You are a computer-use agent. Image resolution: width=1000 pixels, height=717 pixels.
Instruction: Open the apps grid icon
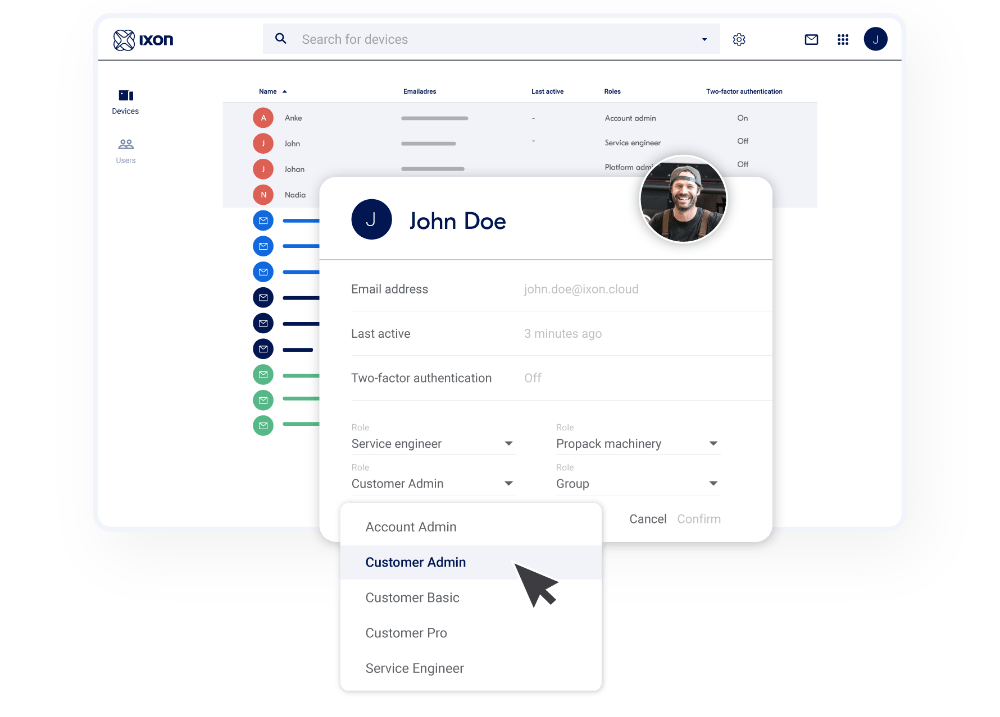pos(843,40)
